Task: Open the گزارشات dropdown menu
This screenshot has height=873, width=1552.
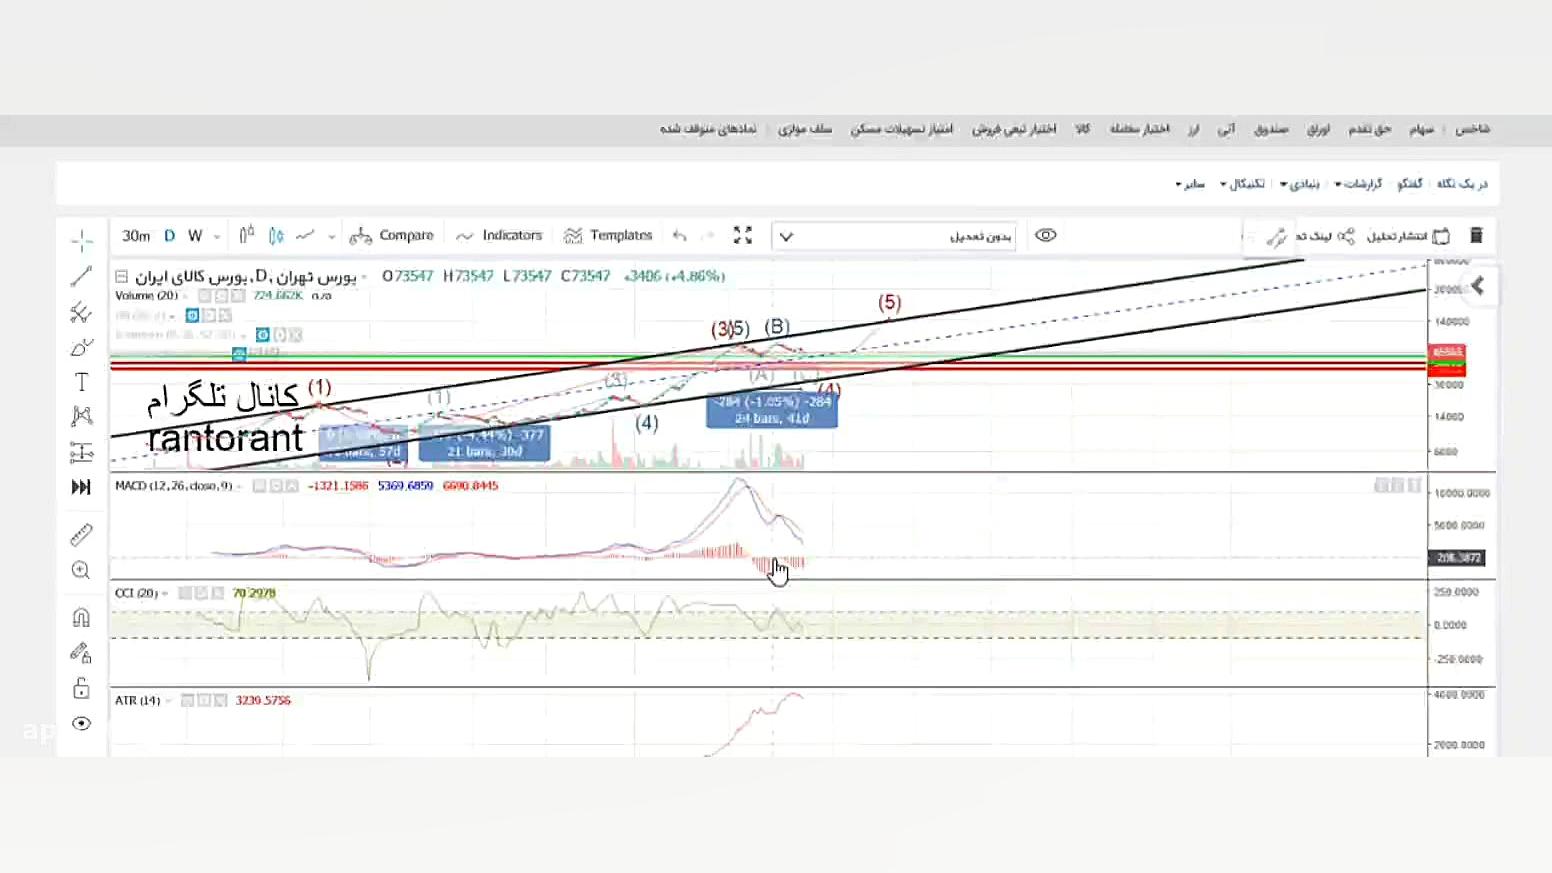Action: pos(1358,184)
